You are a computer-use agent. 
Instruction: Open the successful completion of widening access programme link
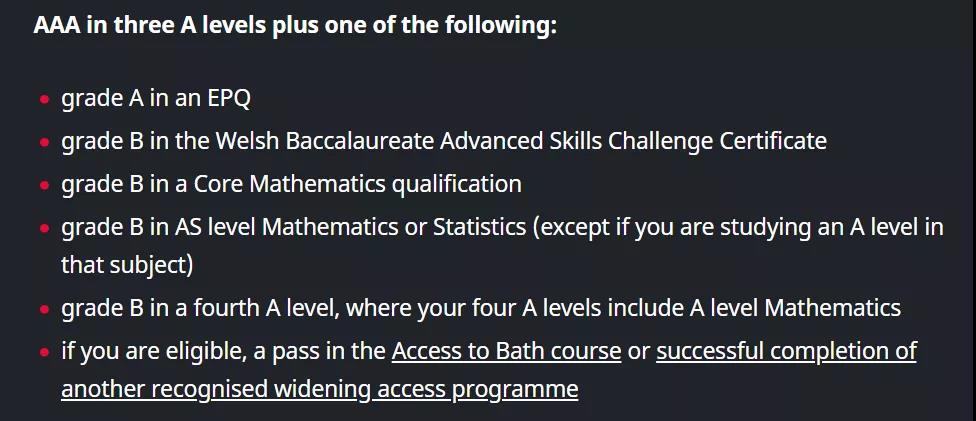(489, 370)
